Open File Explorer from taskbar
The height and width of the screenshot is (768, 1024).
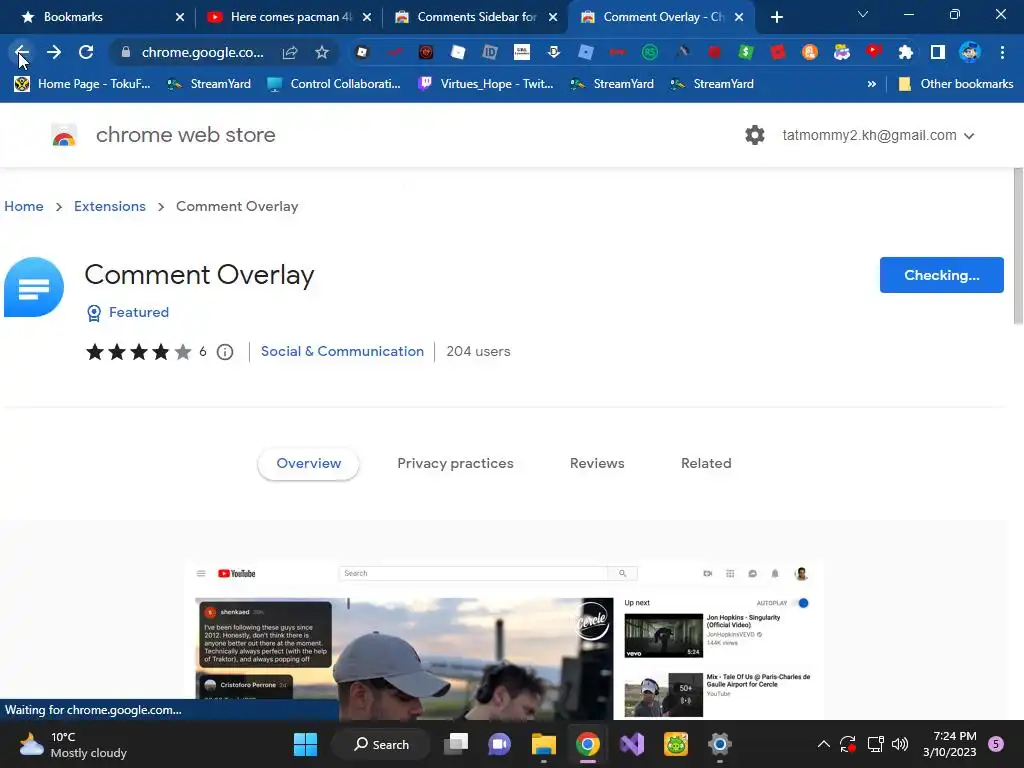click(543, 744)
